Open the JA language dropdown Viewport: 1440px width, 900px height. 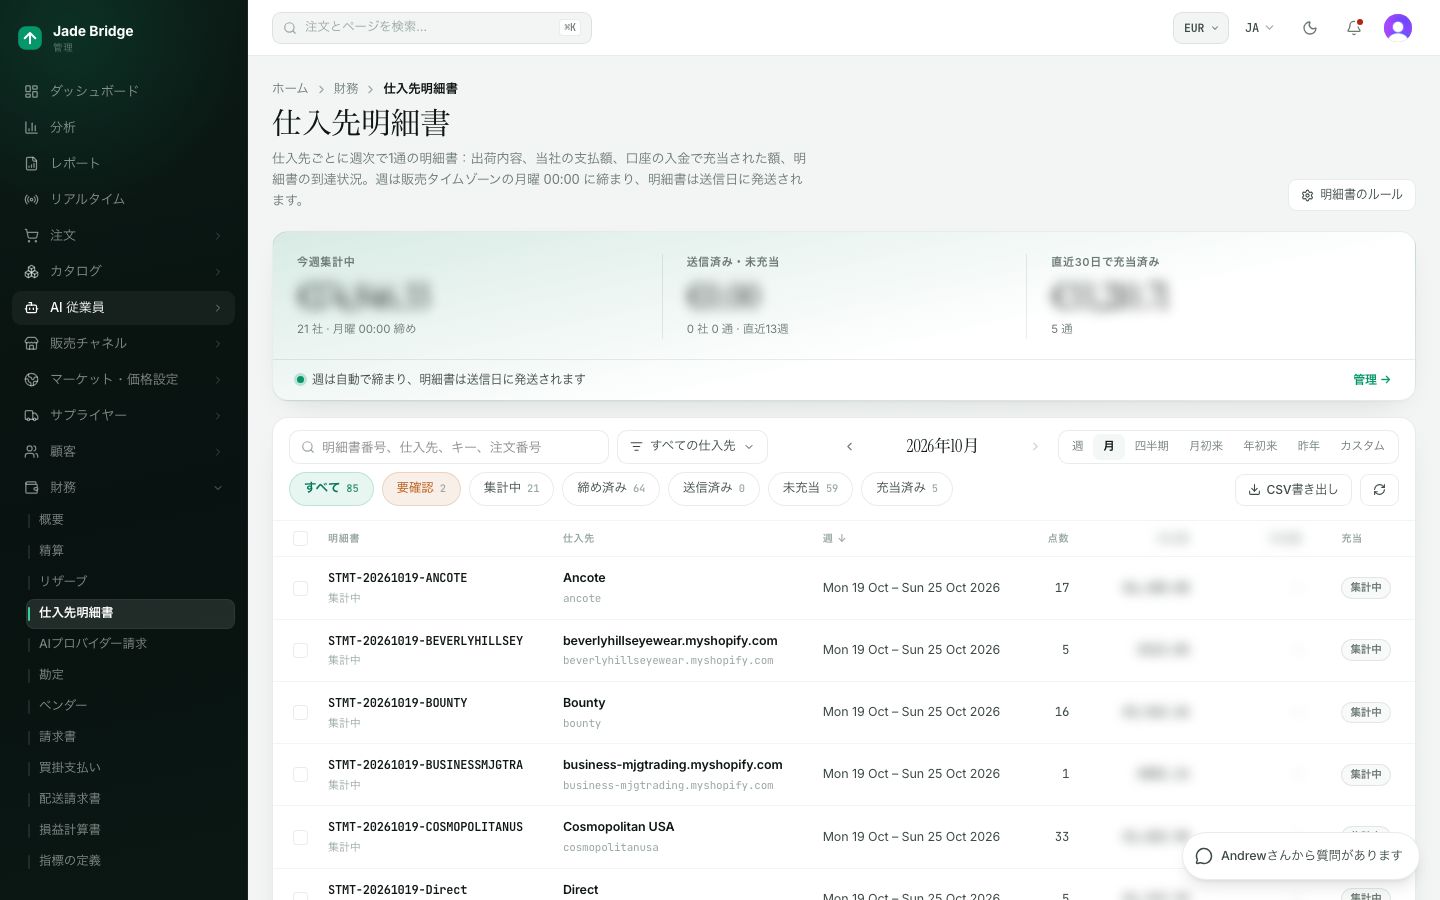pyautogui.click(x=1259, y=28)
